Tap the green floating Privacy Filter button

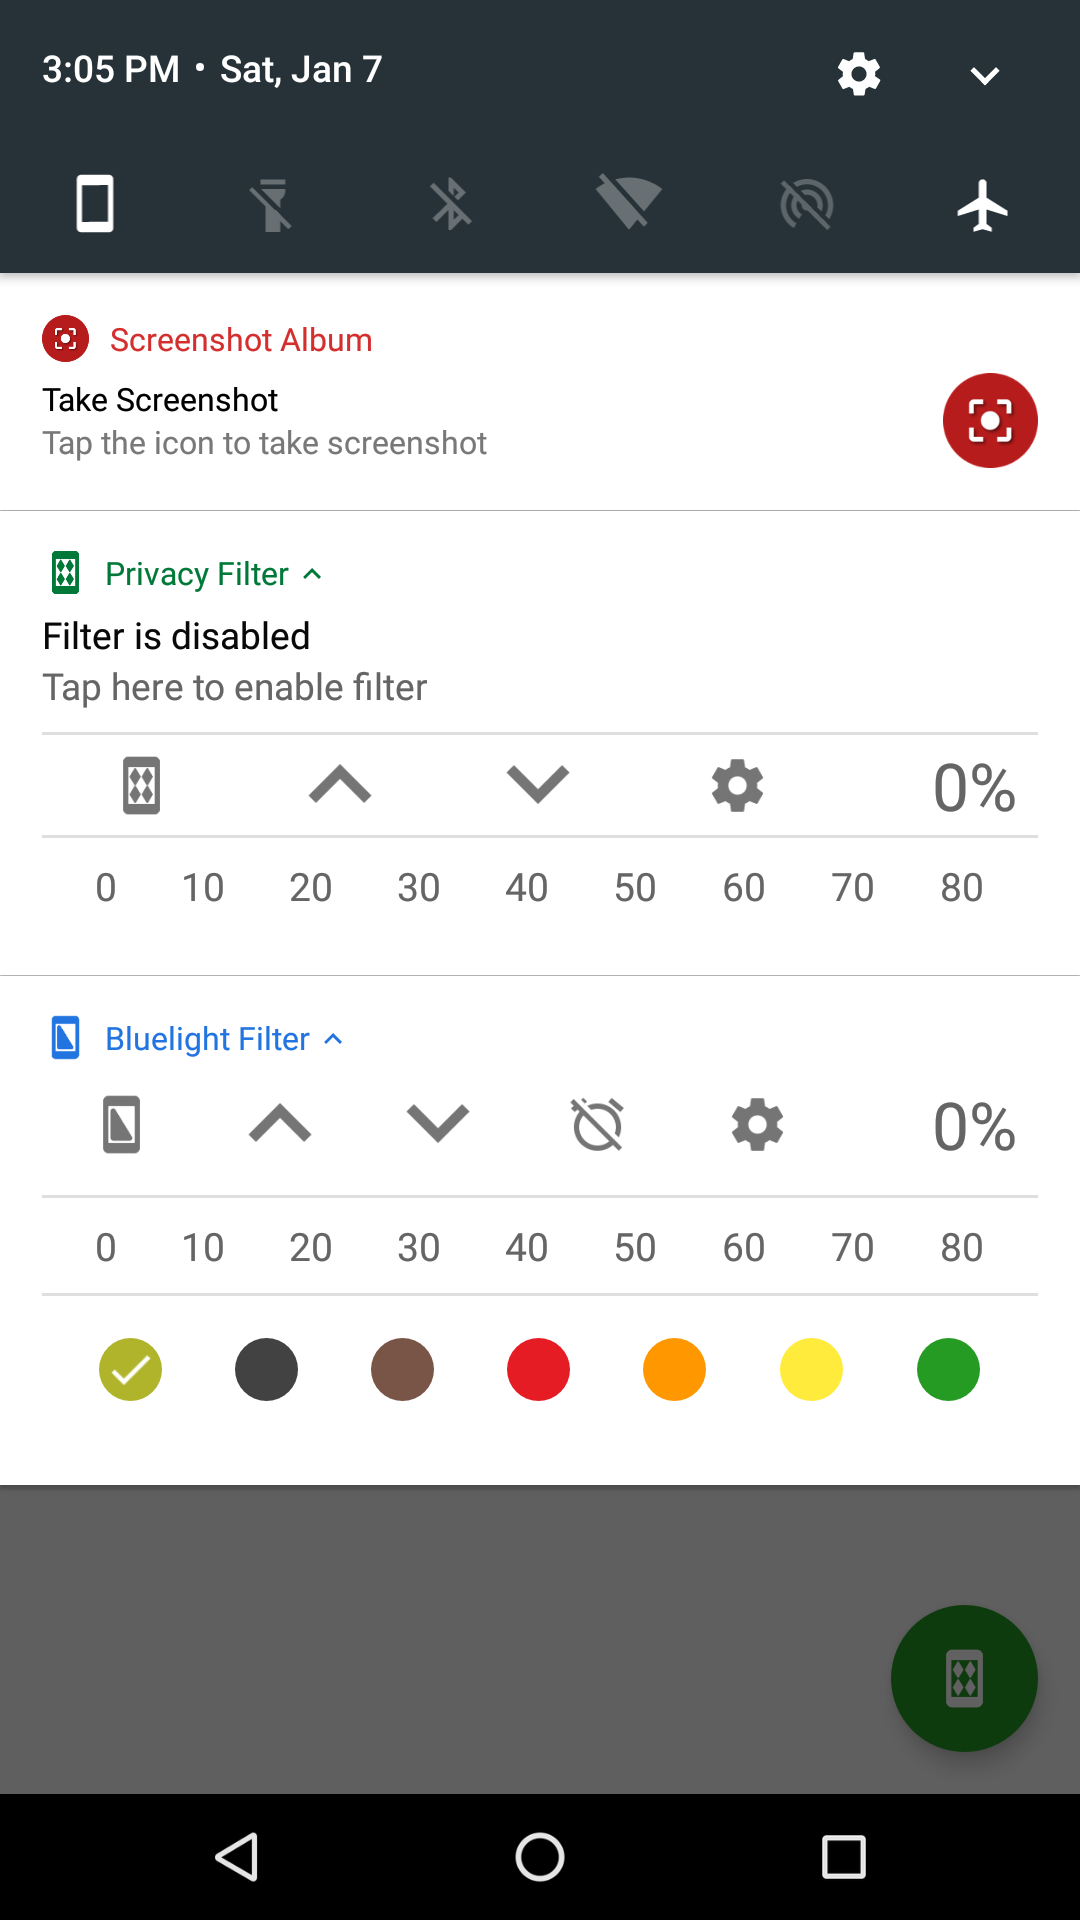click(964, 1678)
